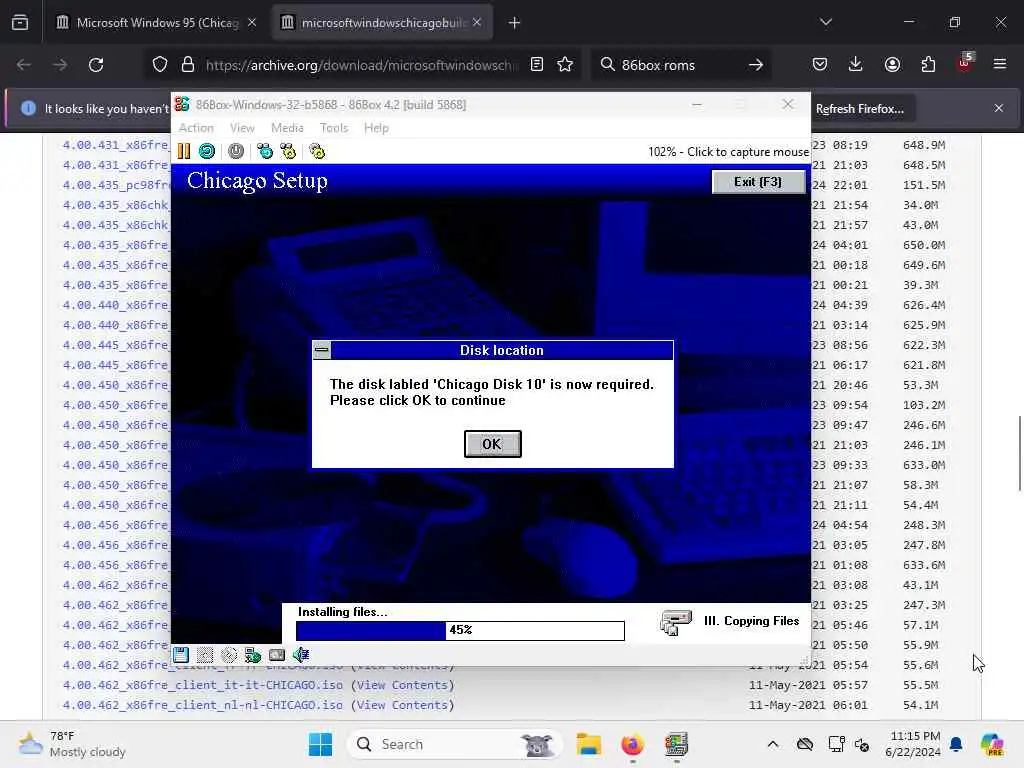The image size is (1024, 768).
Task: View Contents of the it-it-CHICAGO.iso
Action: pos(403,685)
